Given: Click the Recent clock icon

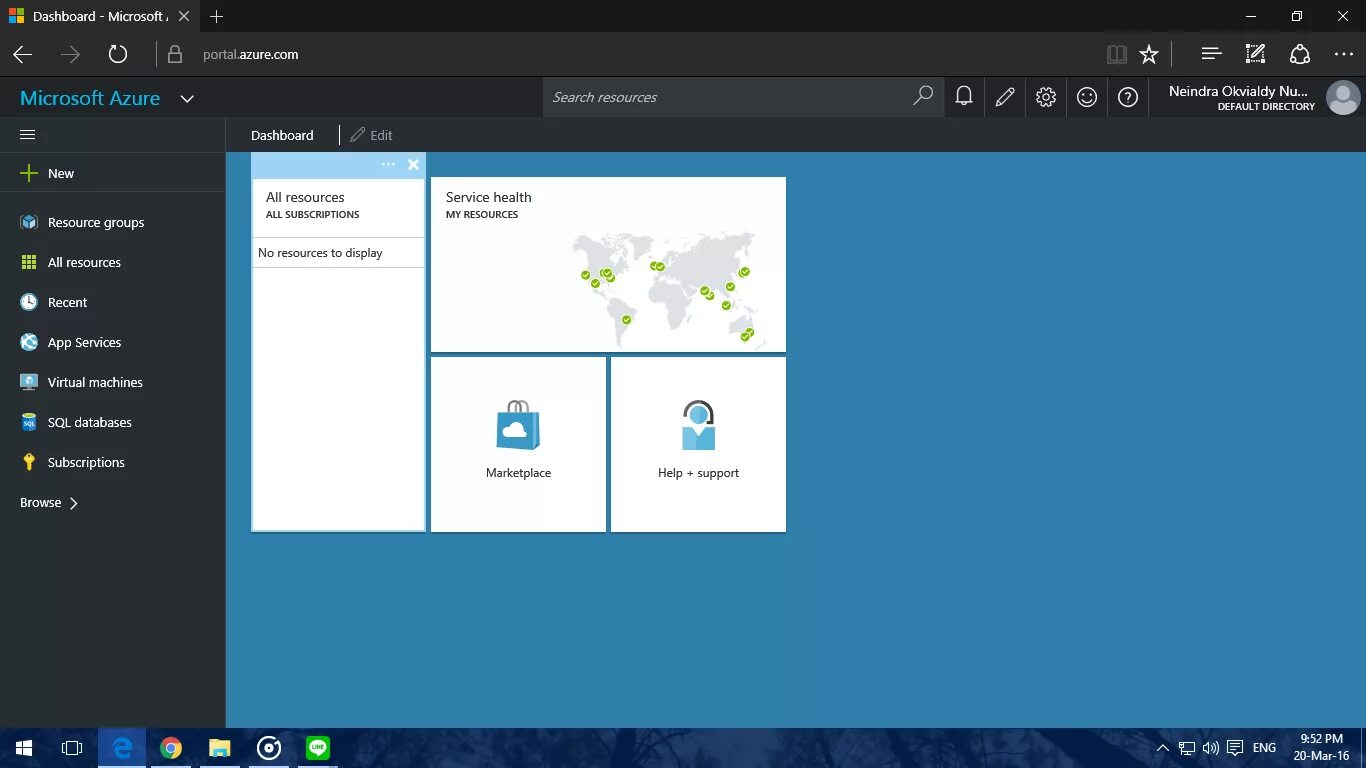Looking at the screenshot, I should point(29,302).
